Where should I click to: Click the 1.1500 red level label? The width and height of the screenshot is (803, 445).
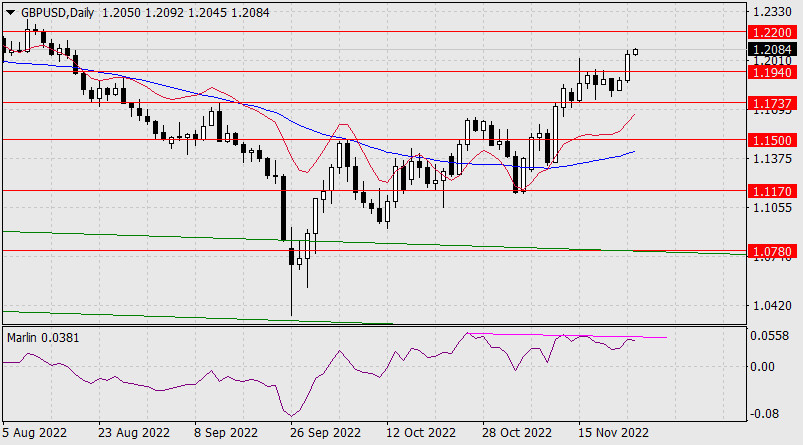click(x=772, y=140)
